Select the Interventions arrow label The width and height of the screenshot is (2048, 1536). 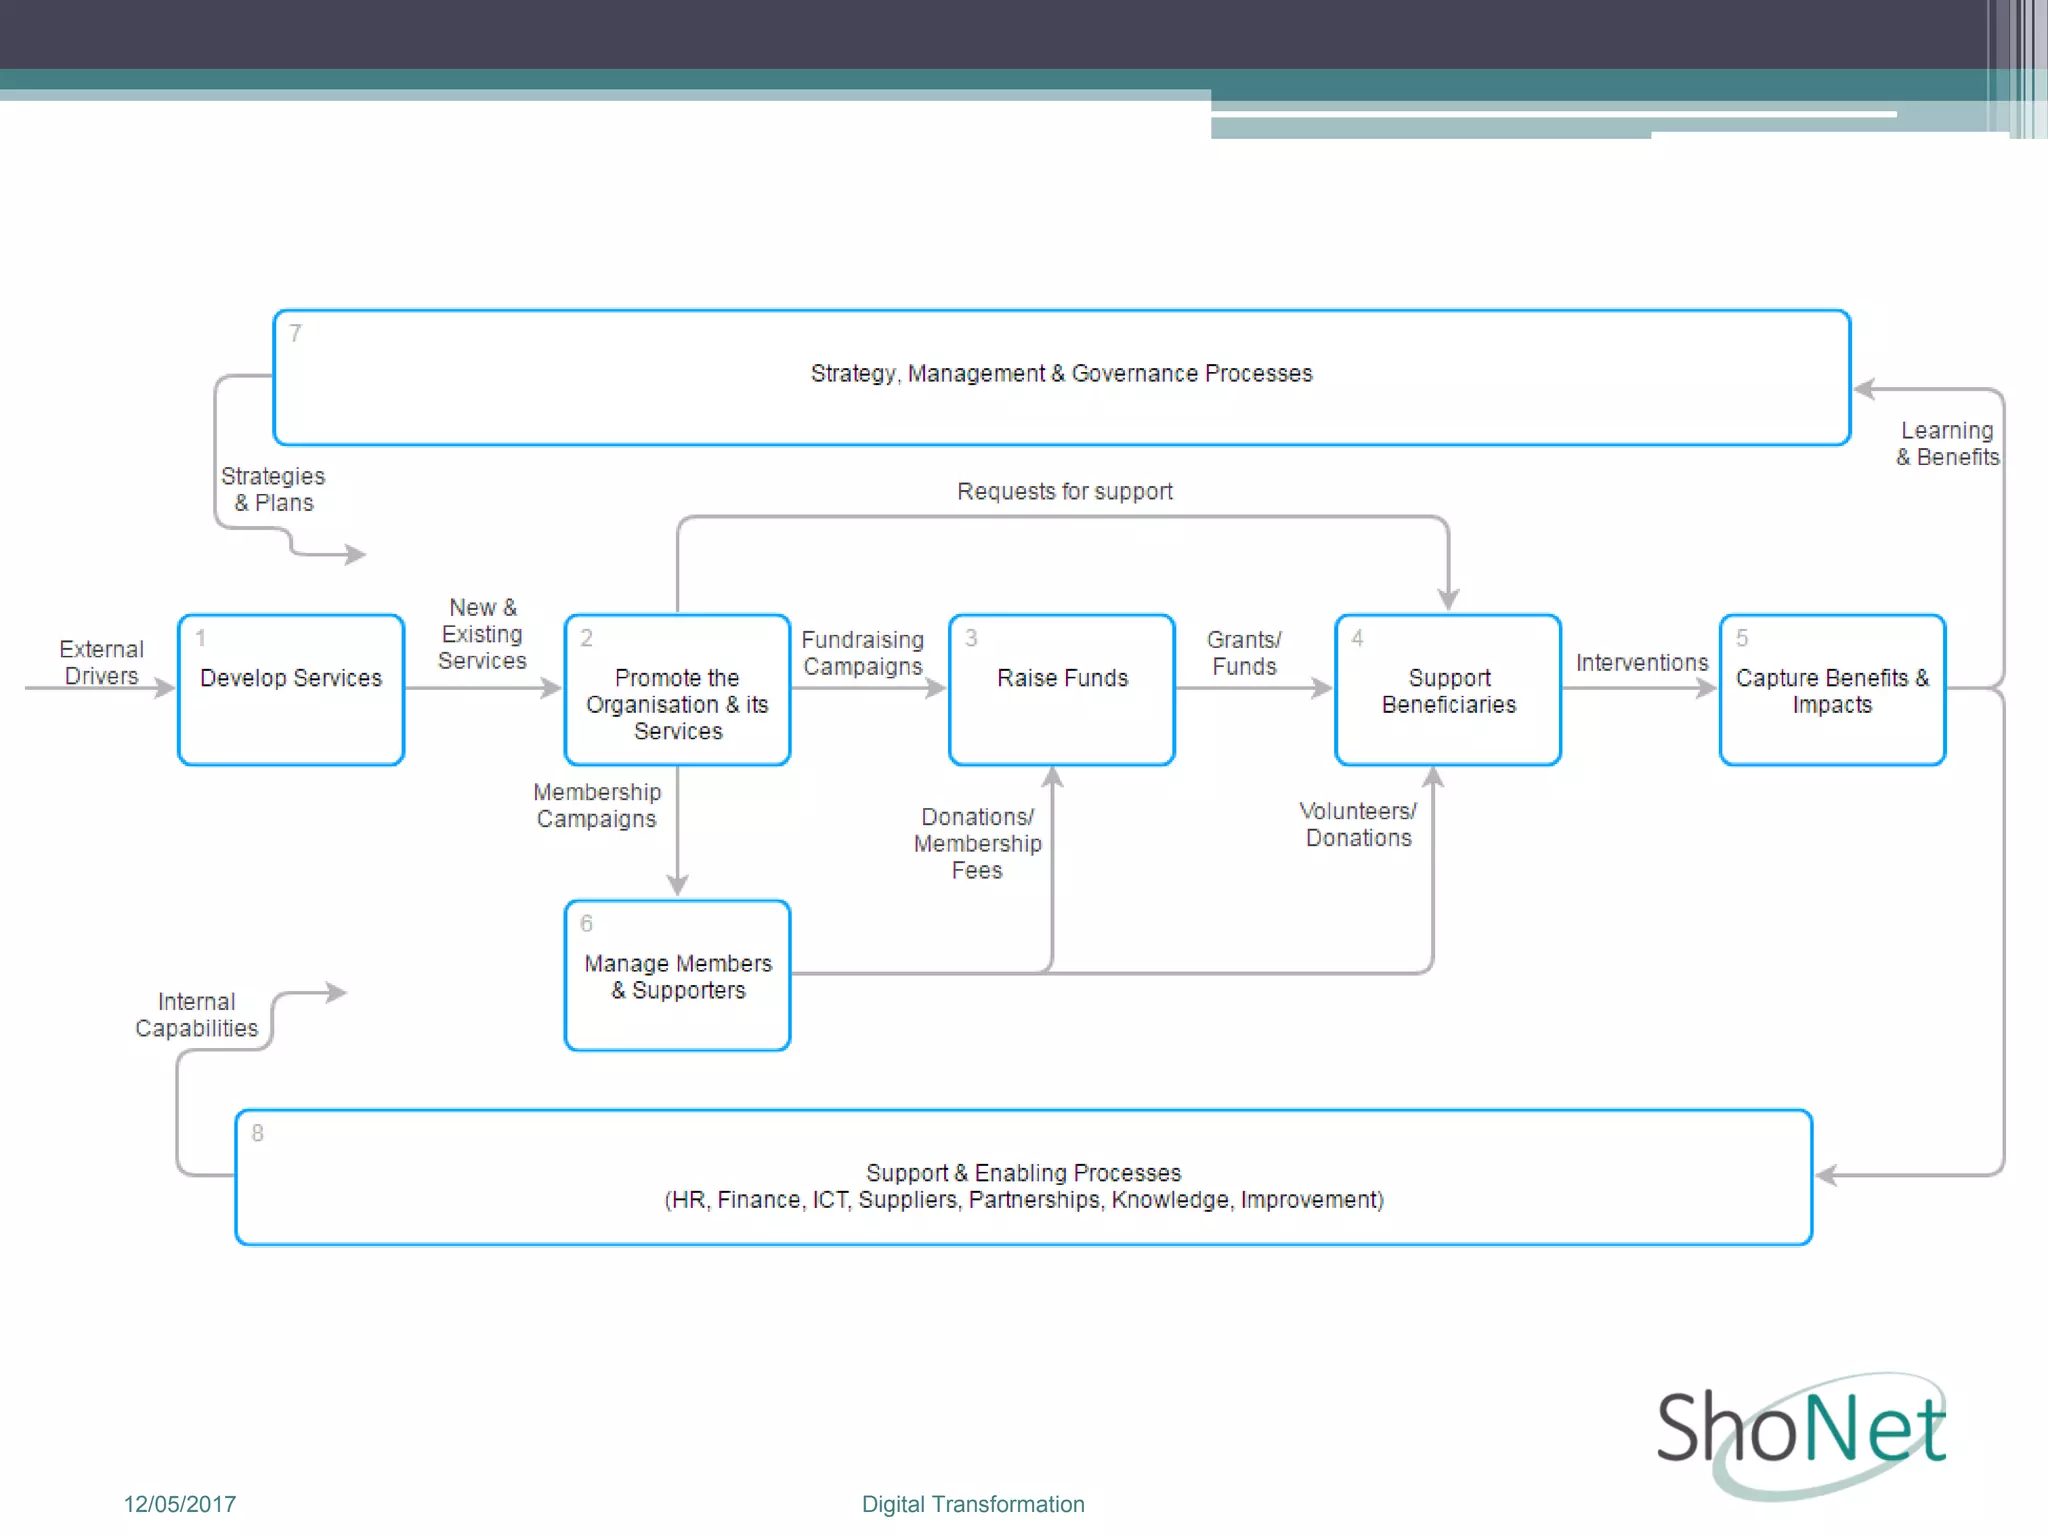1641,663
